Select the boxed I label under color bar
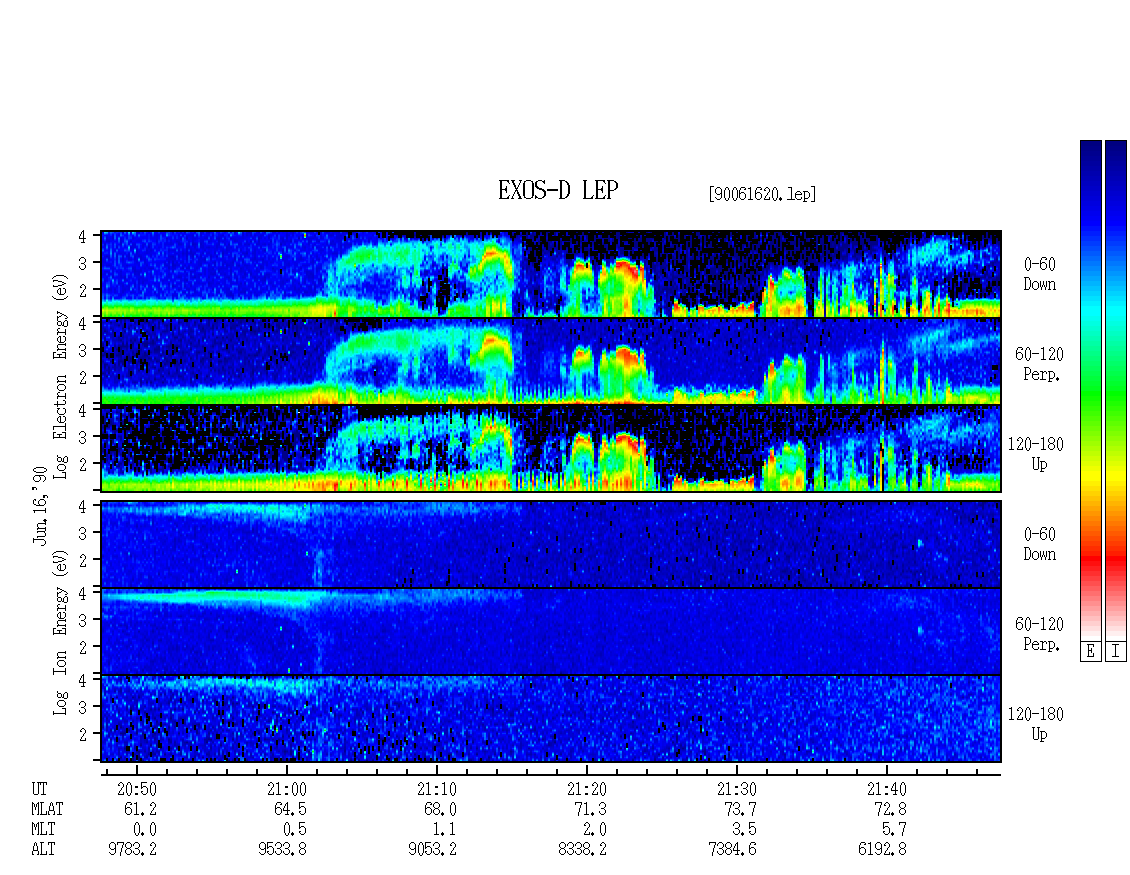The height and width of the screenshot is (875, 1130). tap(1116, 652)
